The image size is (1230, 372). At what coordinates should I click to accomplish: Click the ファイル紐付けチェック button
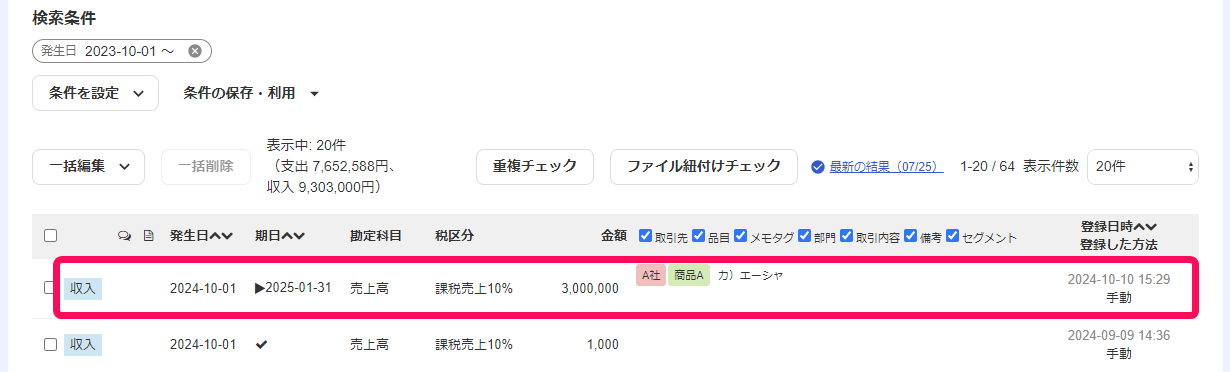pyautogui.click(x=703, y=167)
